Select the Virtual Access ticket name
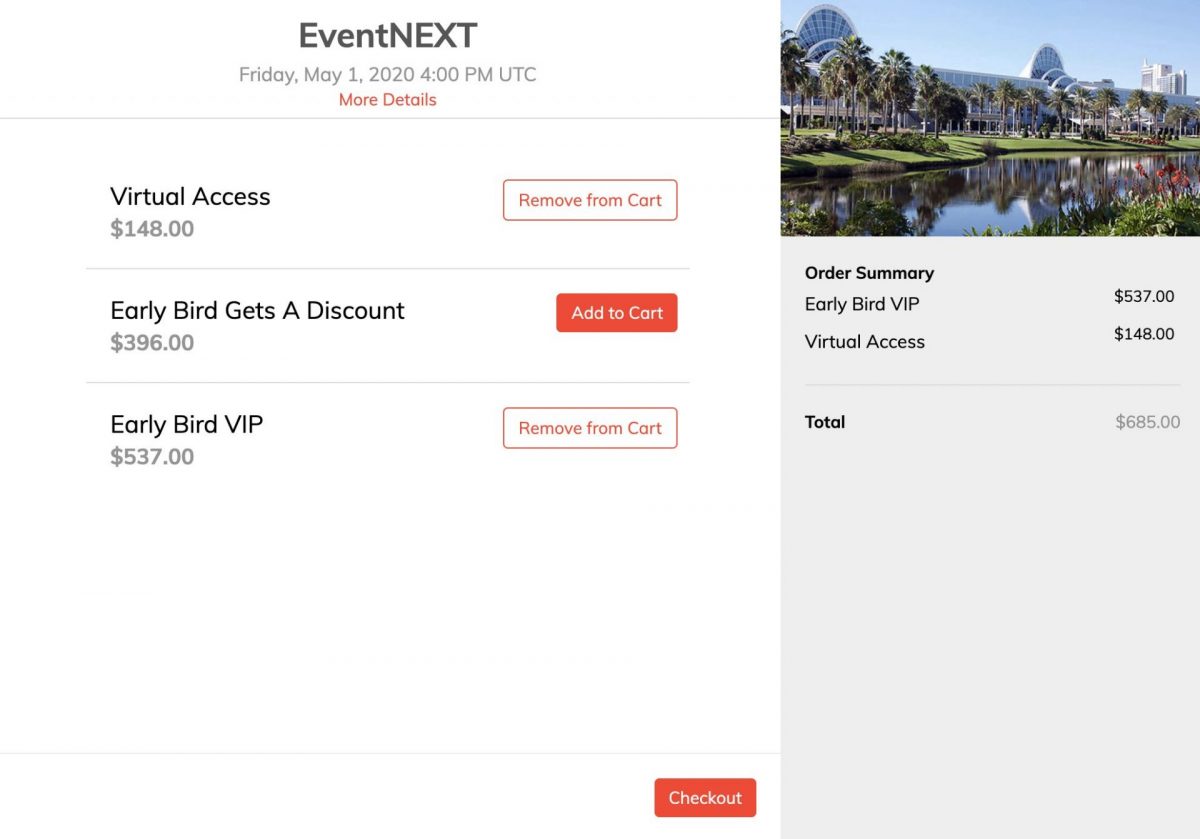This screenshot has width=1200, height=839. coord(190,196)
